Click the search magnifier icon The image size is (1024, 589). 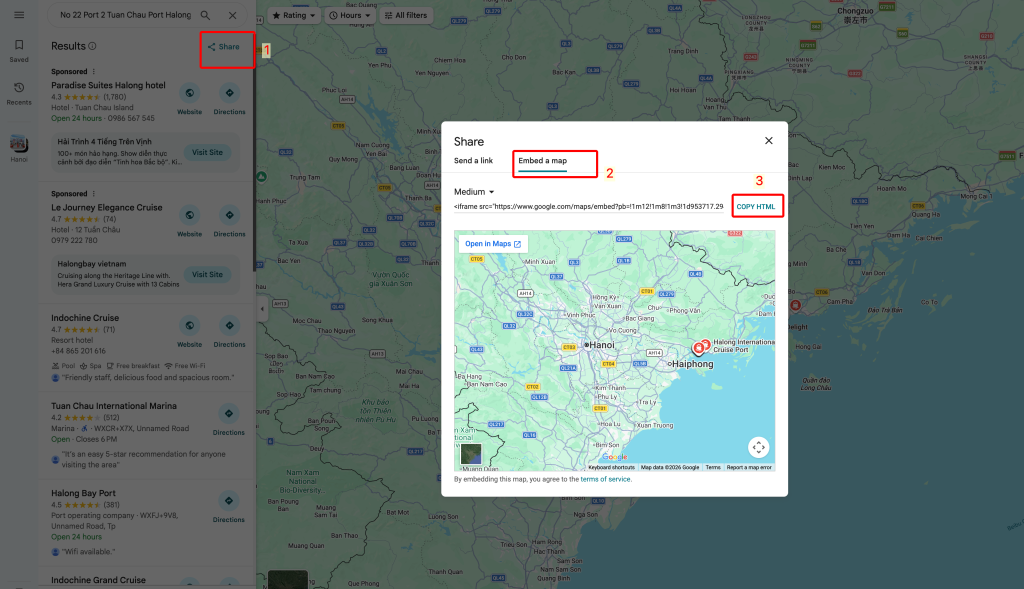[x=206, y=16]
